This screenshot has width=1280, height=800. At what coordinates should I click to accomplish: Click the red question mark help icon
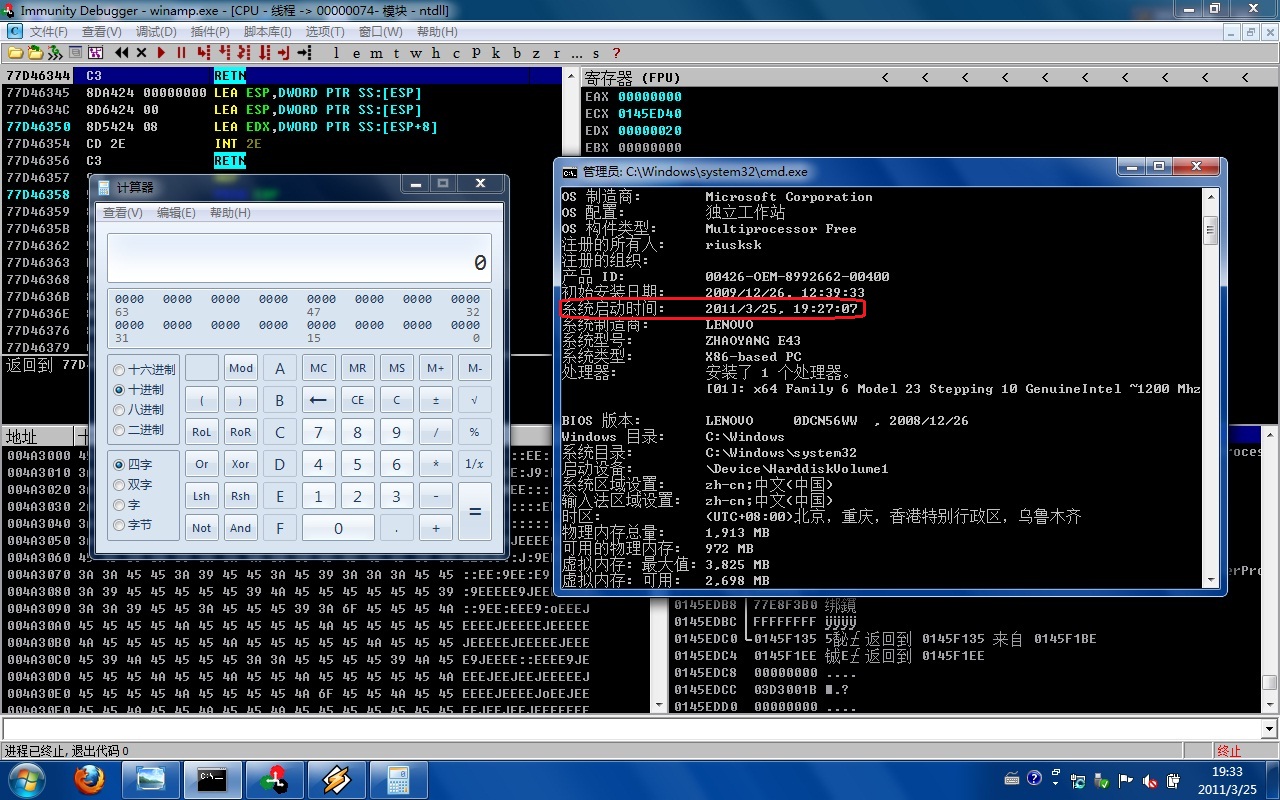pos(615,53)
